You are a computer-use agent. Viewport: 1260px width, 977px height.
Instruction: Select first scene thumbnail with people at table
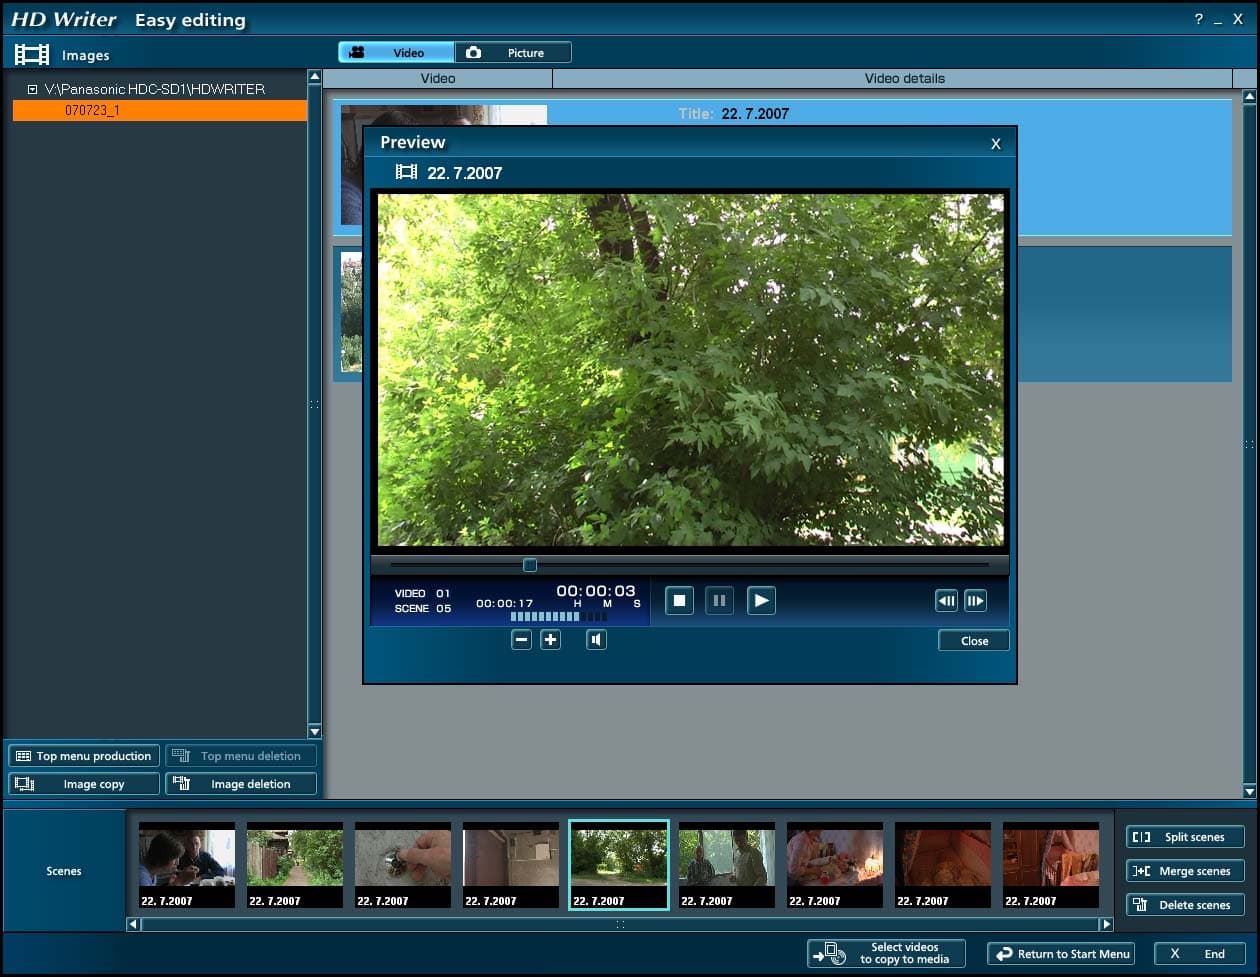(187, 865)
